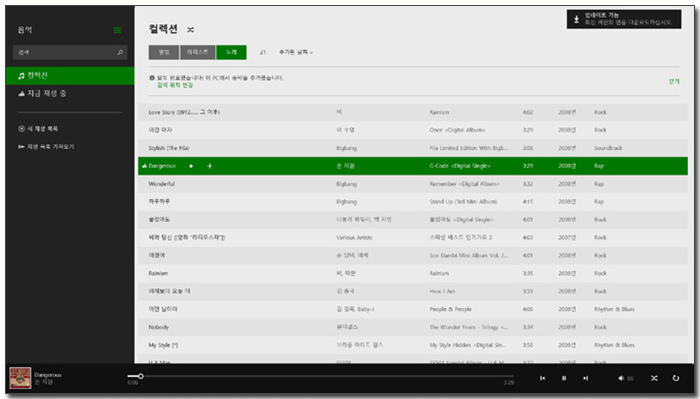Click the green location change link

pyautogui.click(x=175, y=85)
